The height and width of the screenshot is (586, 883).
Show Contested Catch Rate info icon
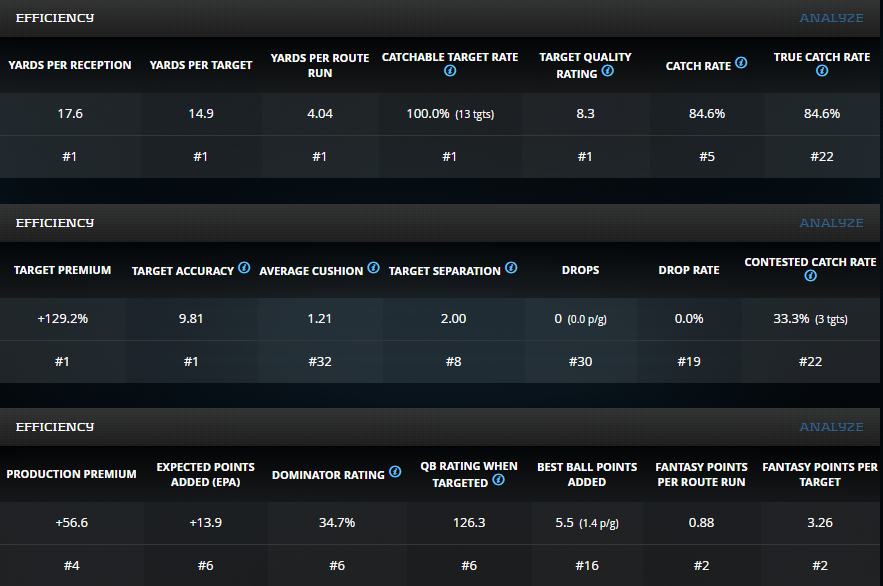[x=810, y=277]
